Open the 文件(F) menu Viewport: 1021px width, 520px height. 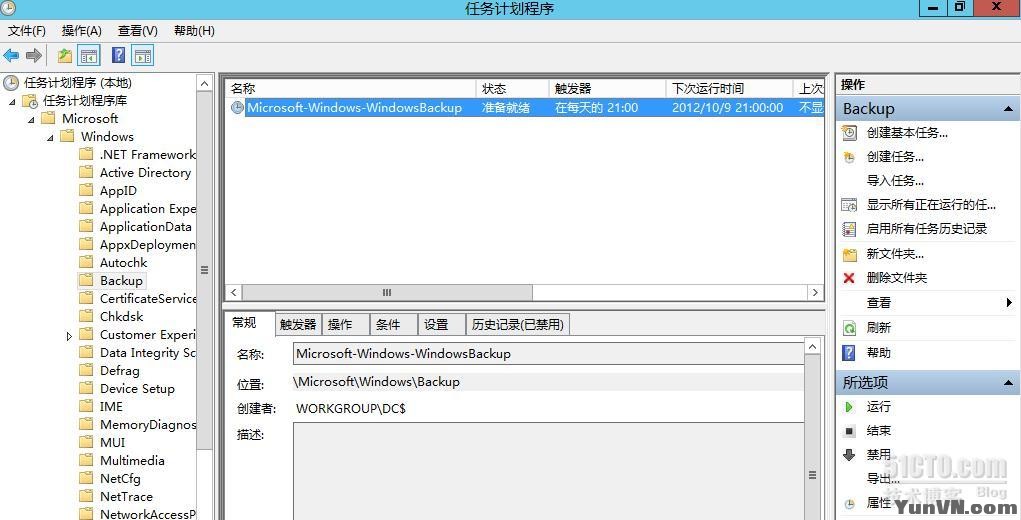click(x=26, y=31)
